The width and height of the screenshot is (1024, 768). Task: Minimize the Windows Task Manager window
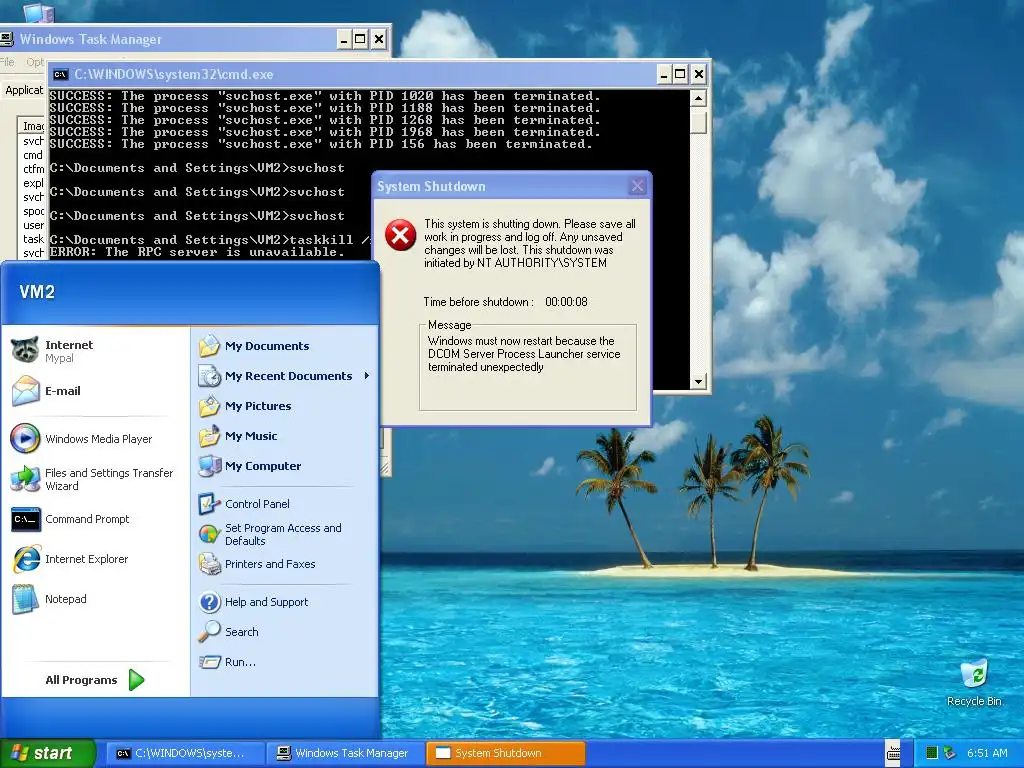(344, 39)
